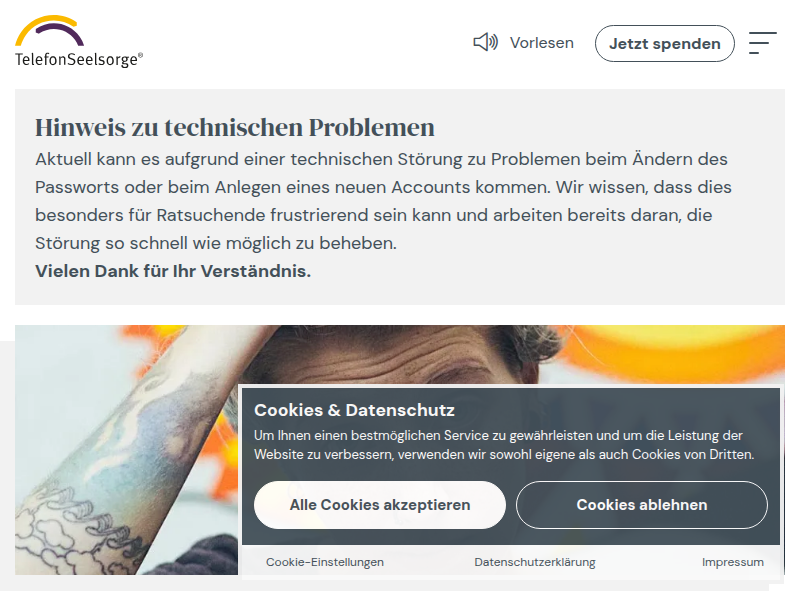Click the tattooed arm in hero image
Screen dimensions: 800x600
click(128, 459)
